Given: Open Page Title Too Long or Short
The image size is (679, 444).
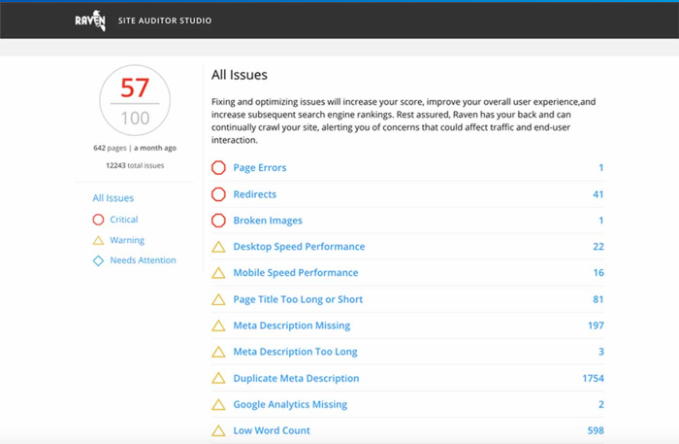Looking at the screenshot, I should (x=298, y=299).
